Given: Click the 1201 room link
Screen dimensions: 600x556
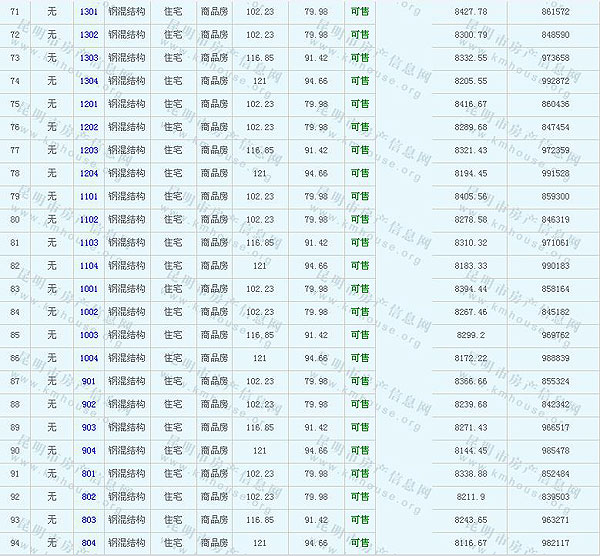Looking at the screenshot, I should (89, 104).
